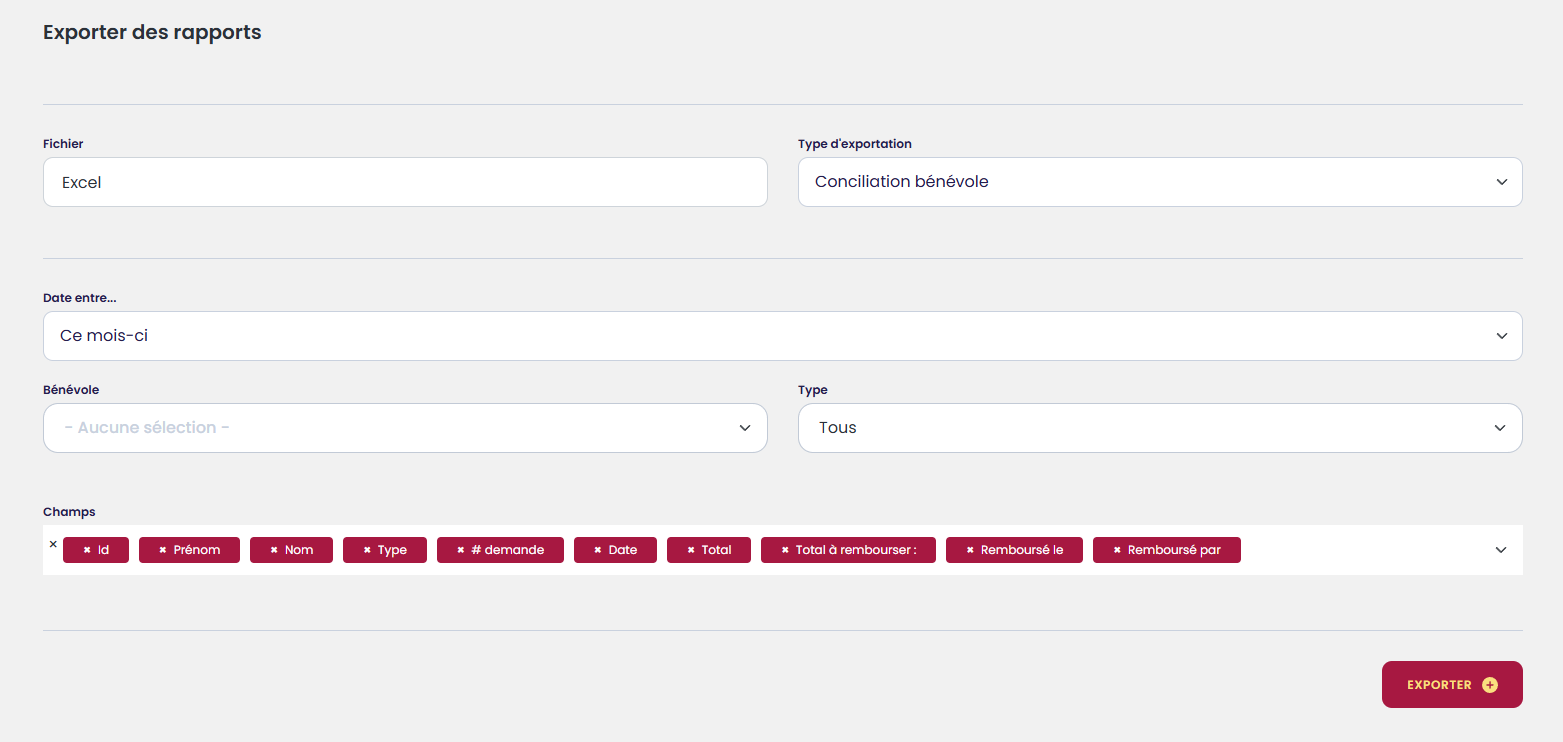Click the plus icon on Exporter

pos(1490,685)
